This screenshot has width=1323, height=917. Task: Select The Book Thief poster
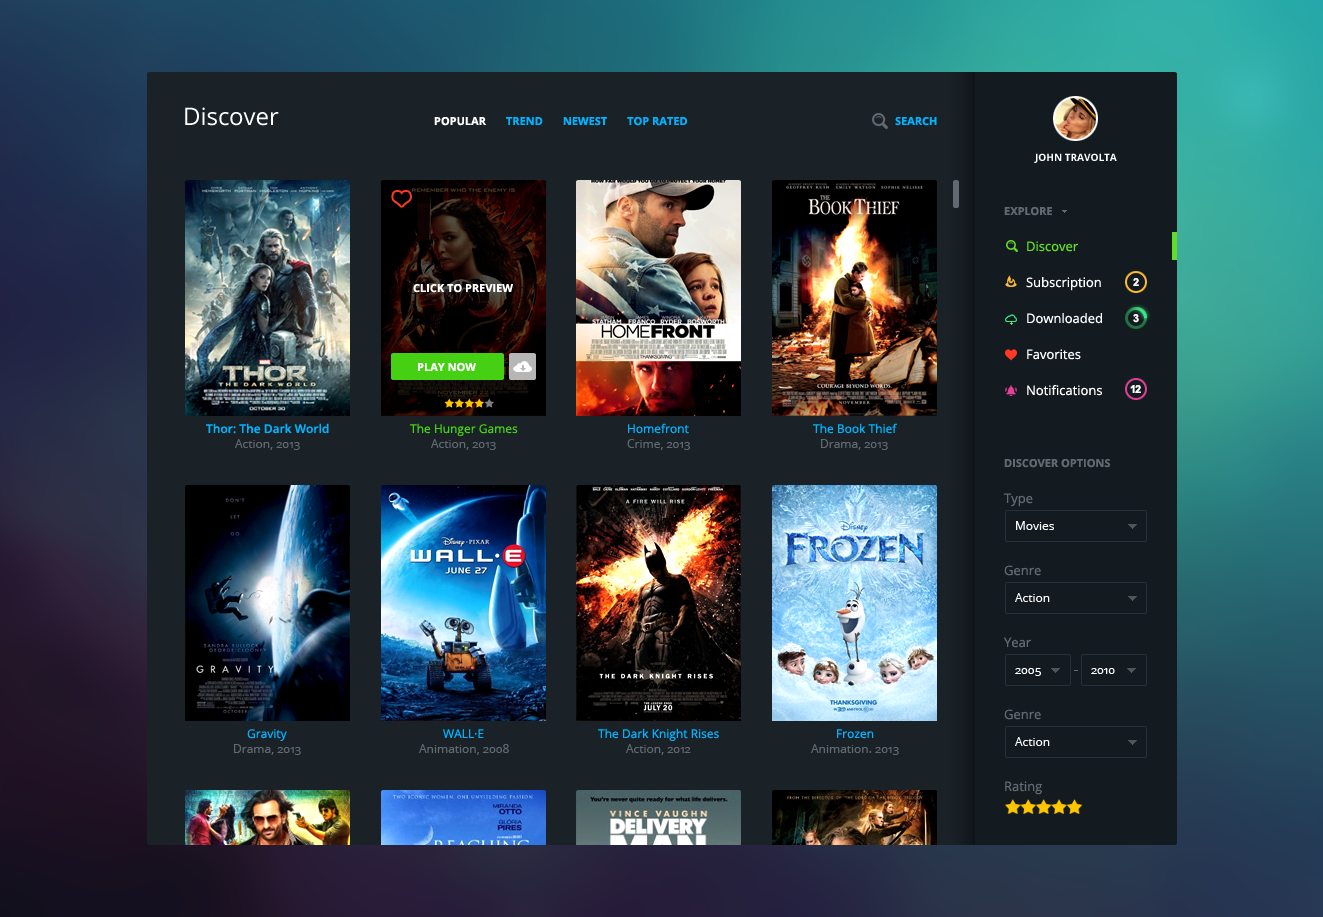point(854,298)
